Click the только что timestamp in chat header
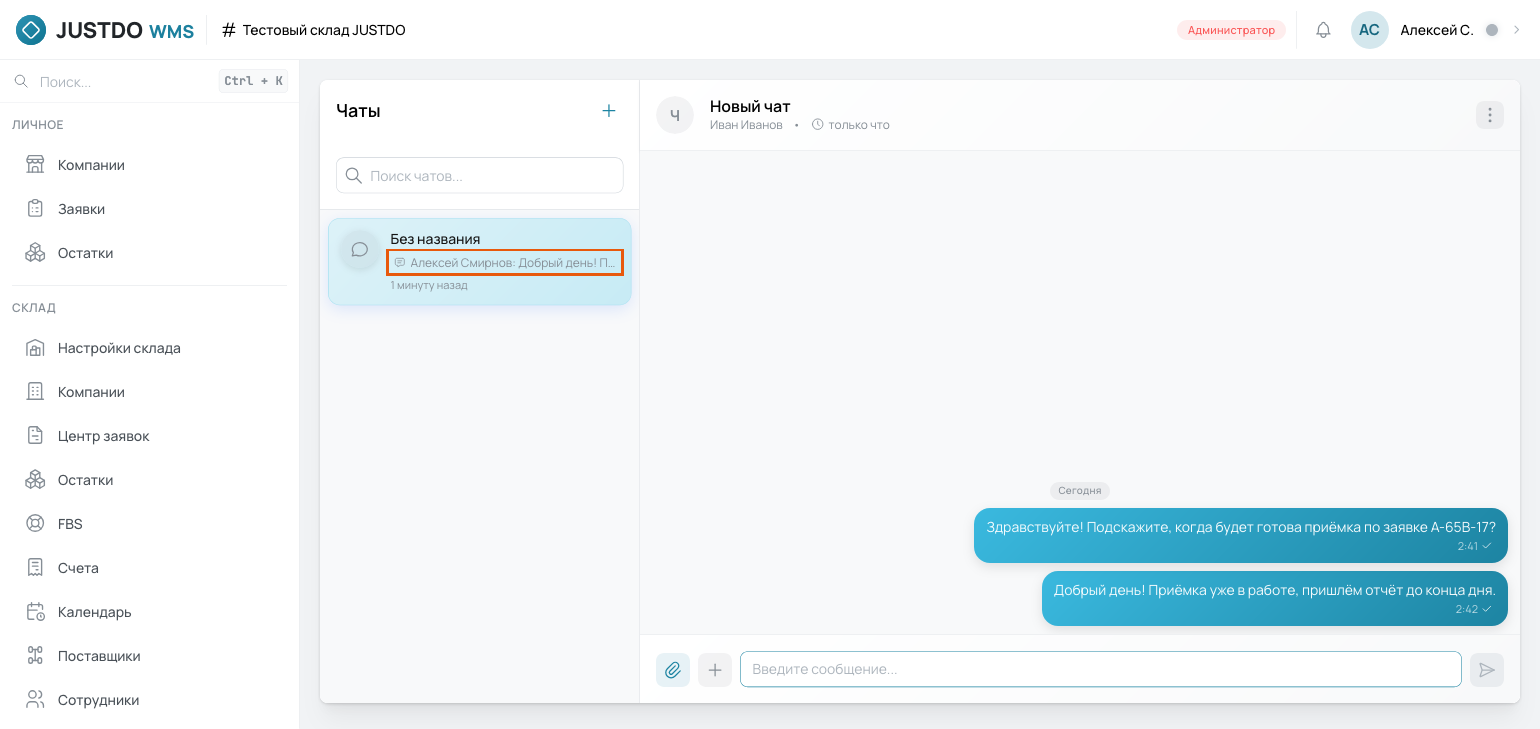This screenshot has width=1540, height=729. tap(859, 125)
